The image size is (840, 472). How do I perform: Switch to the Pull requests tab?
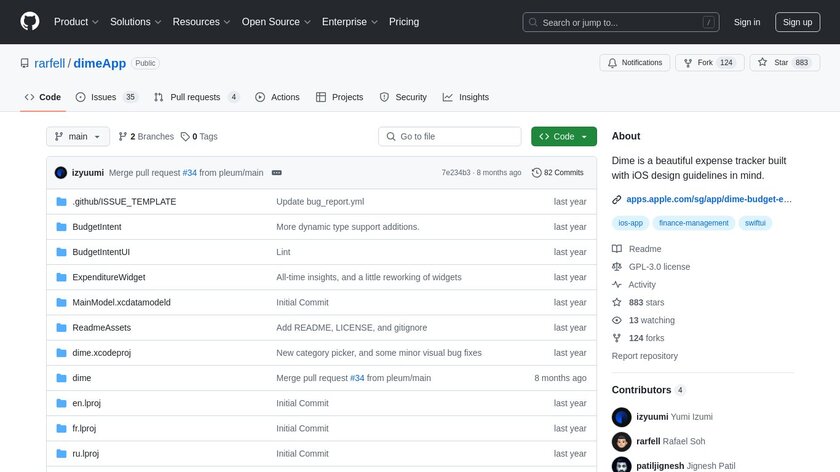[196, 97]
